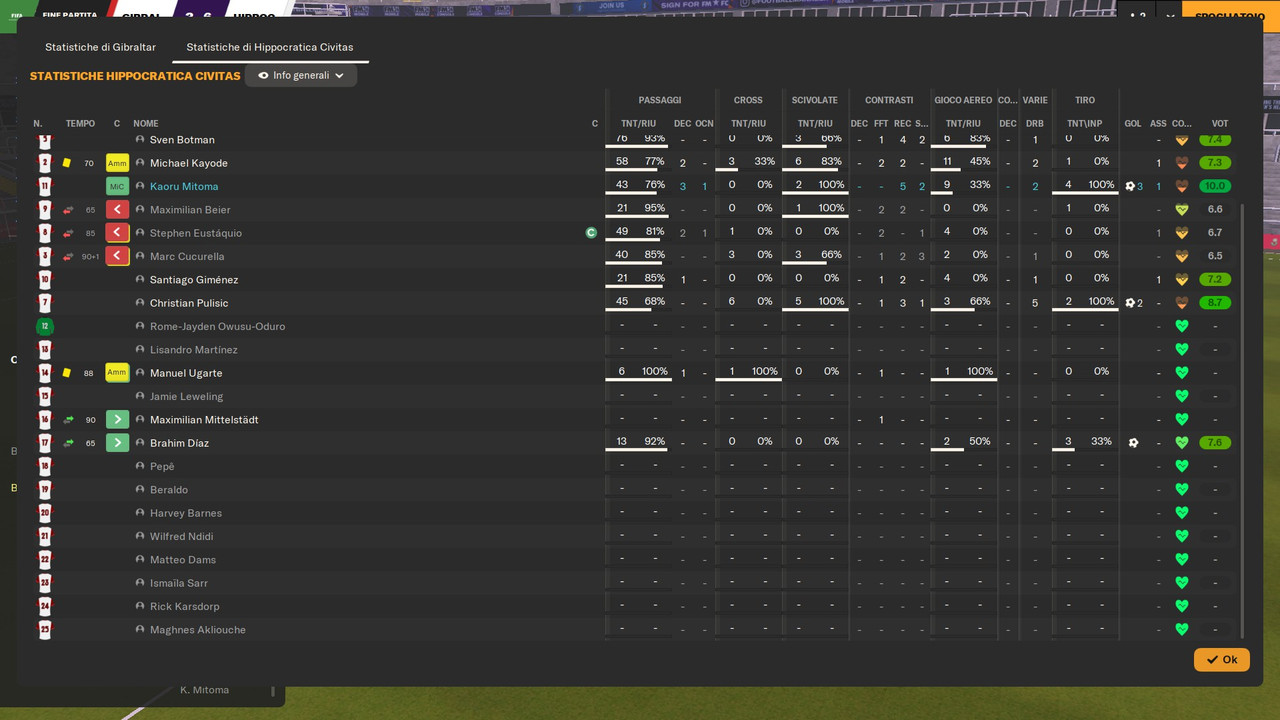Click the captain C icon for Stephen Eustáquio
1280x720 pixels.
(x=591, y=233)
